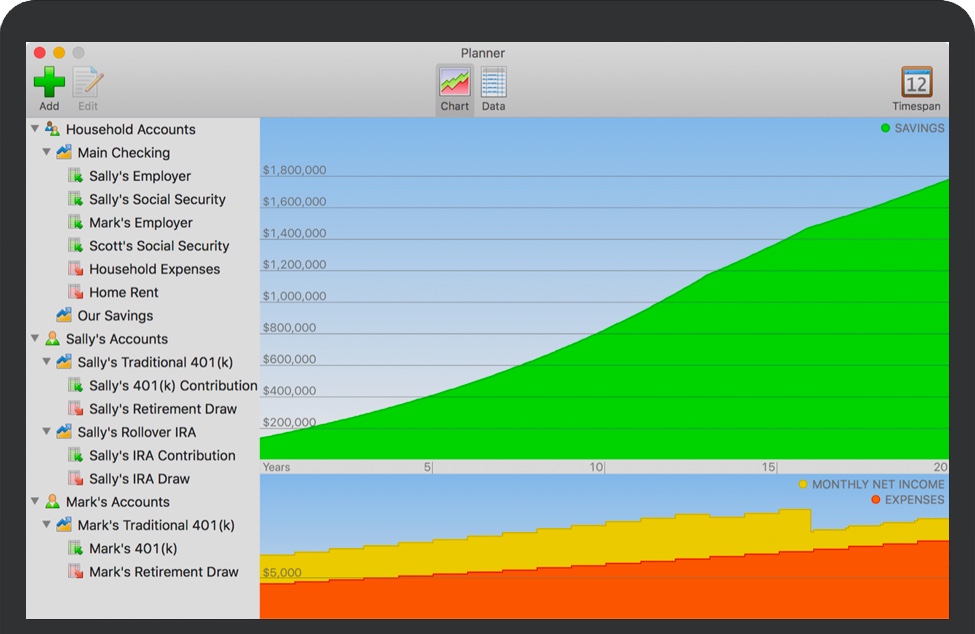Click the expense icon beside Household Expenses
This screenshot has height=634, width=975.
76,269
